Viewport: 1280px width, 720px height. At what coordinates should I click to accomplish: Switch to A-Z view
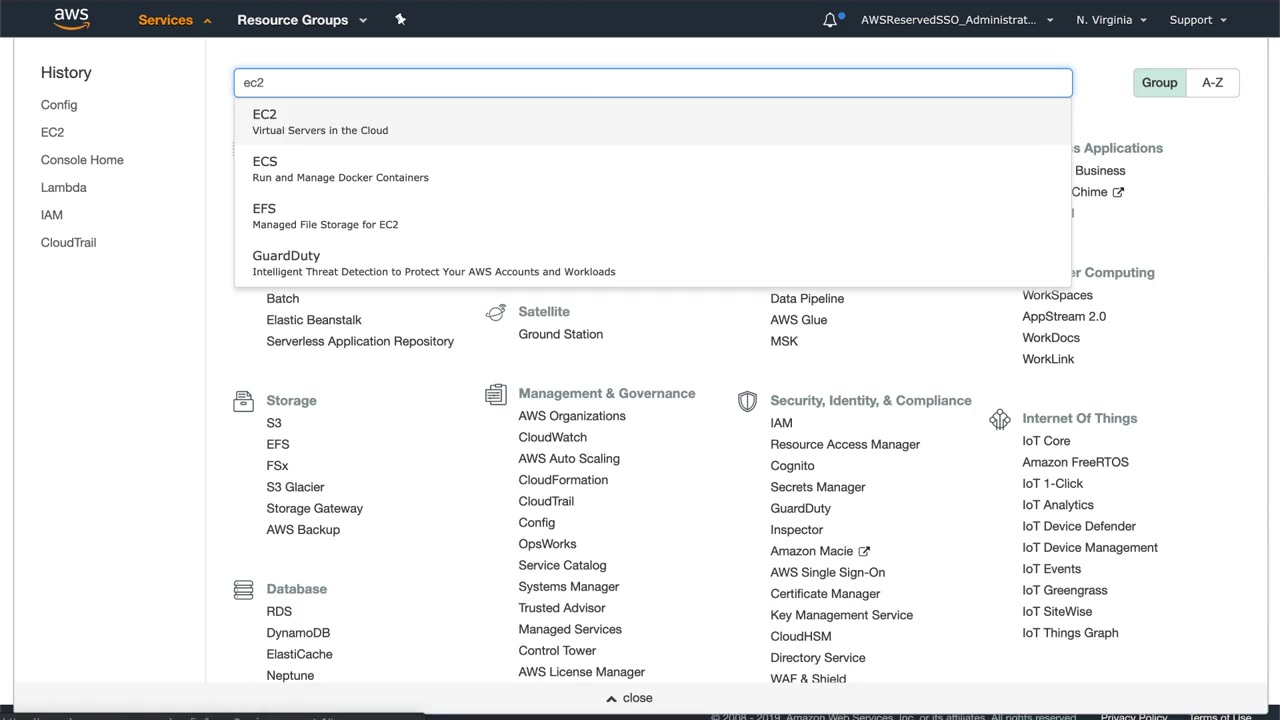coord(1212,83)
